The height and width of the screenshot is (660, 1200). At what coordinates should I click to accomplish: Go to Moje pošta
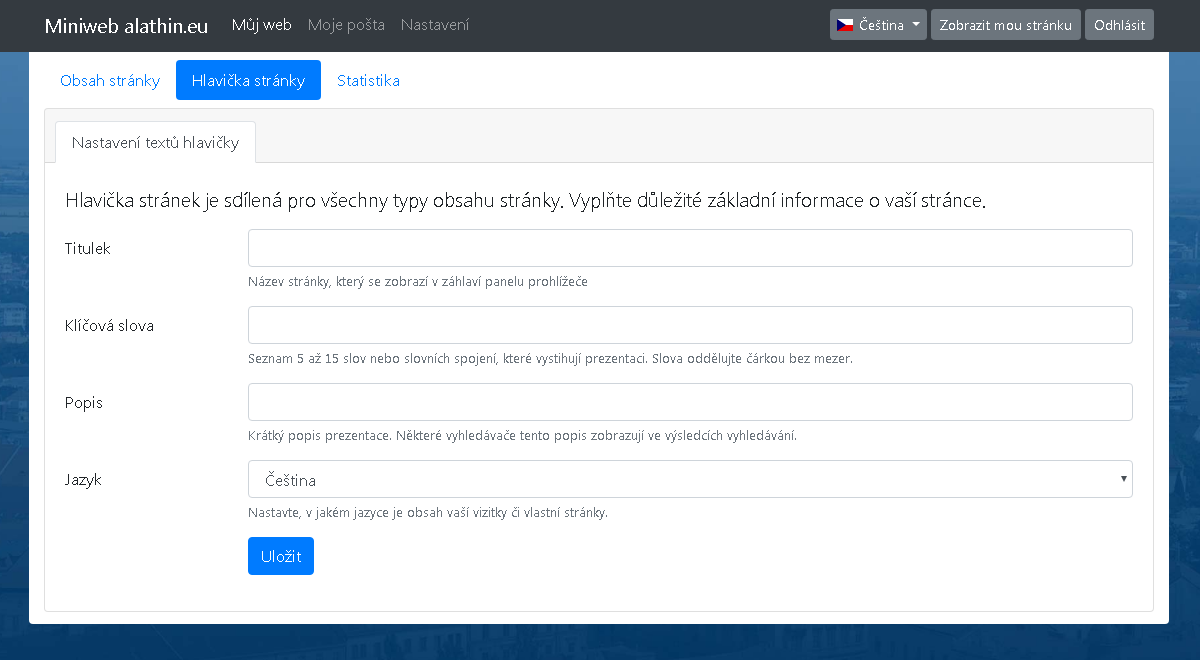click(346, 25)
